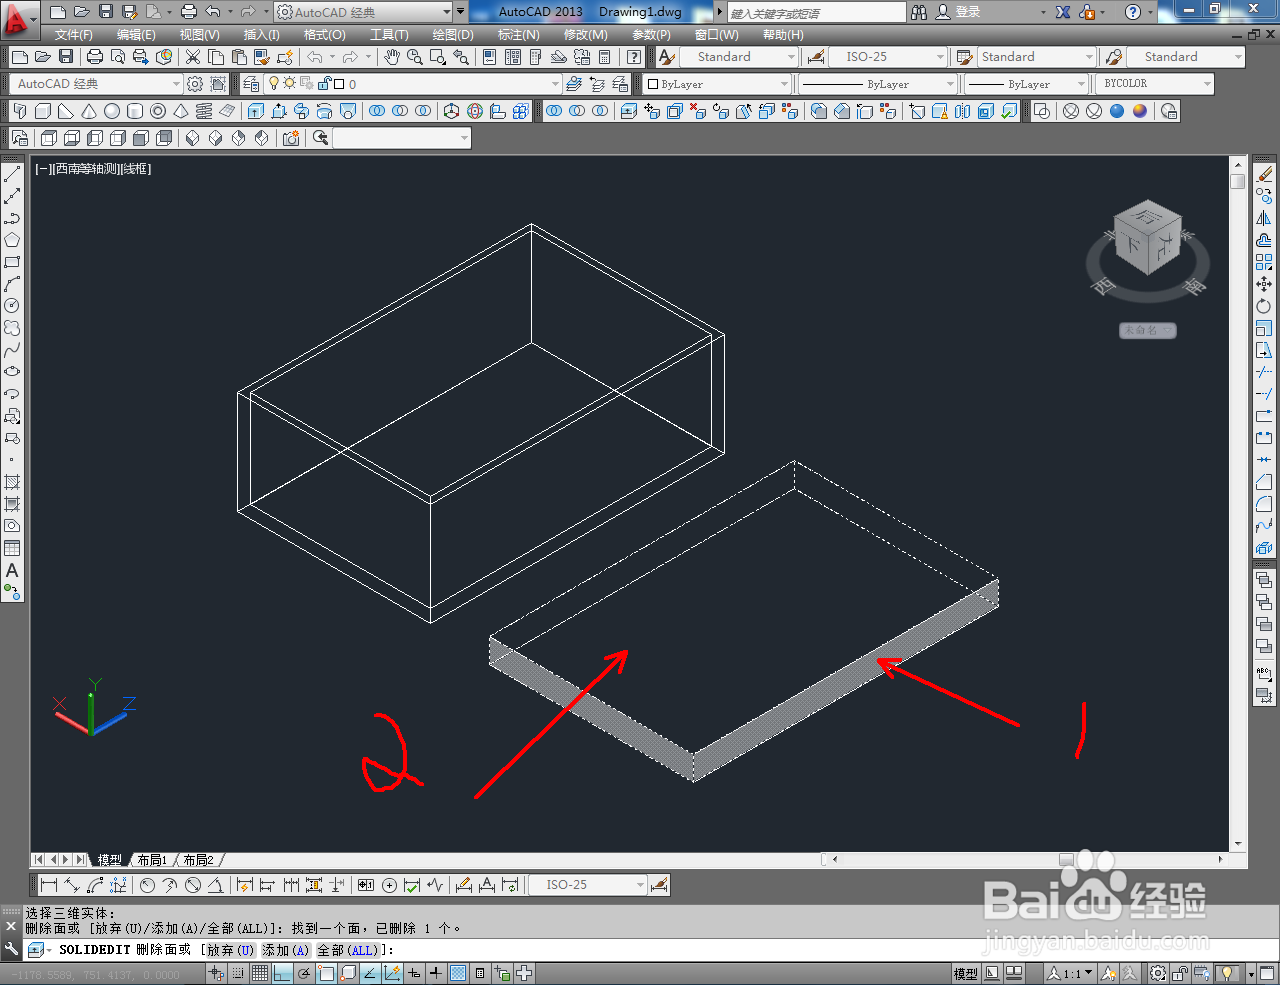Select the Cone solid tool
The width and height of the screenshot is (1280, 985).
coord(89,111)
